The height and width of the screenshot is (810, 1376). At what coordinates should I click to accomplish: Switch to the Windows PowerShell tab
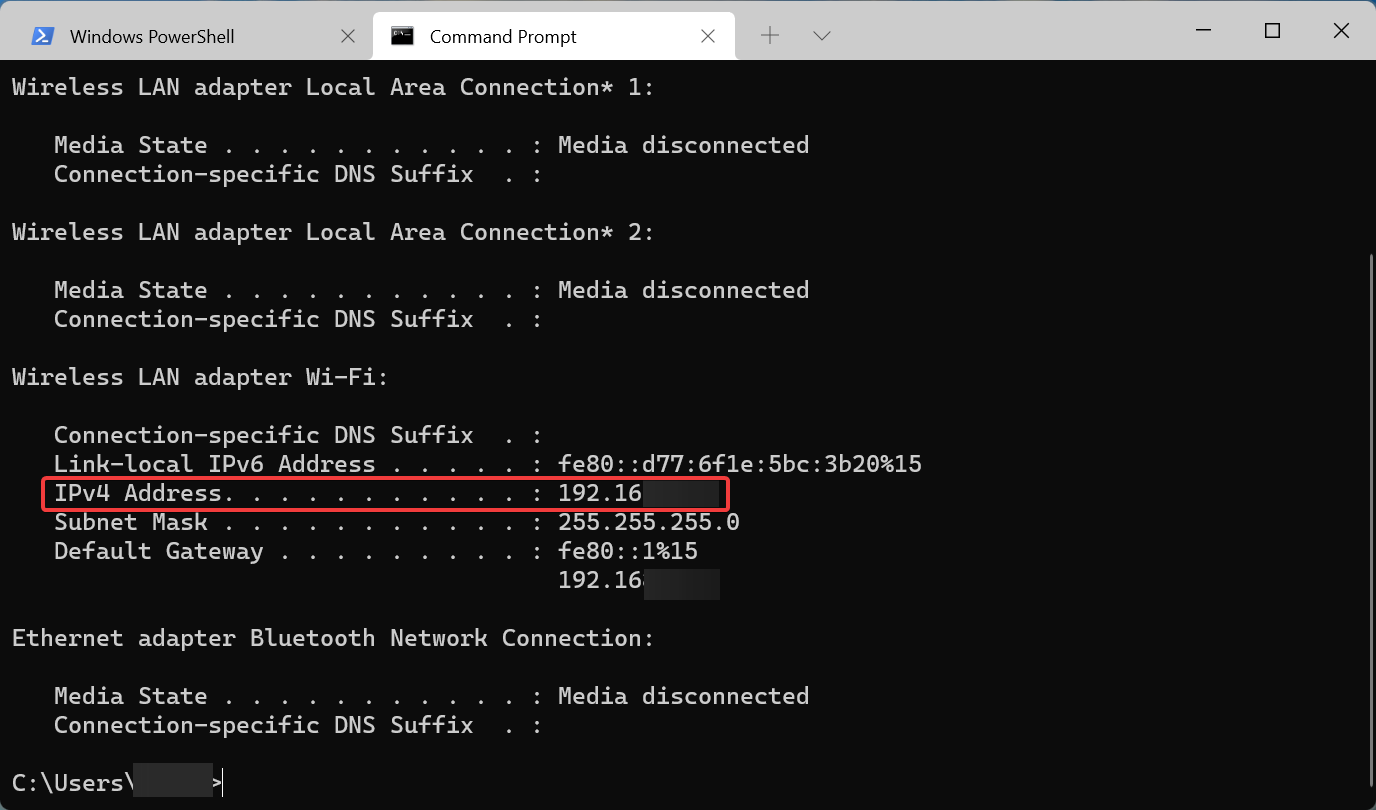click(152, 37)
